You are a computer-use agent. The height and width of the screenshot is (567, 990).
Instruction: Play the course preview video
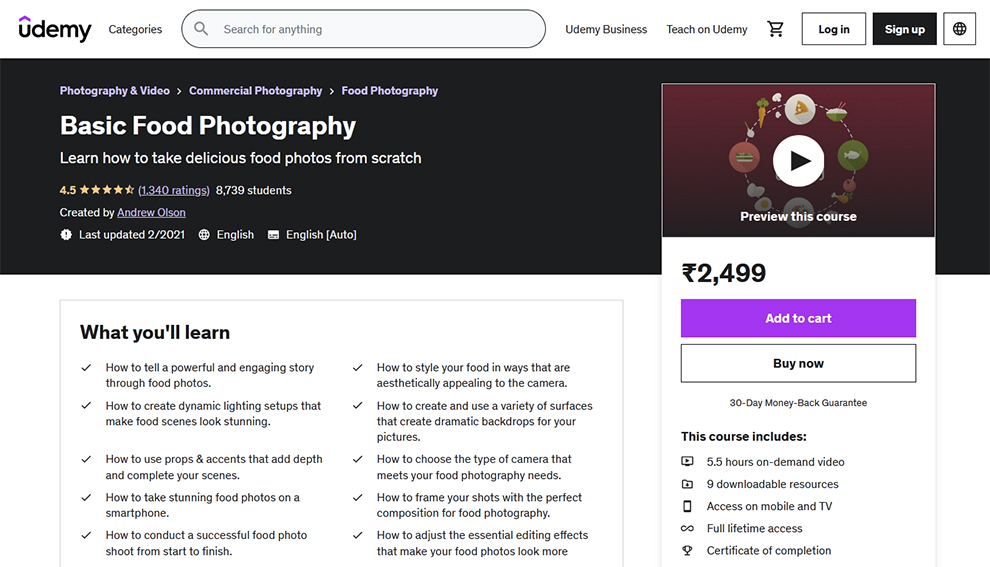pyautogui.click(x=798, y=161)
